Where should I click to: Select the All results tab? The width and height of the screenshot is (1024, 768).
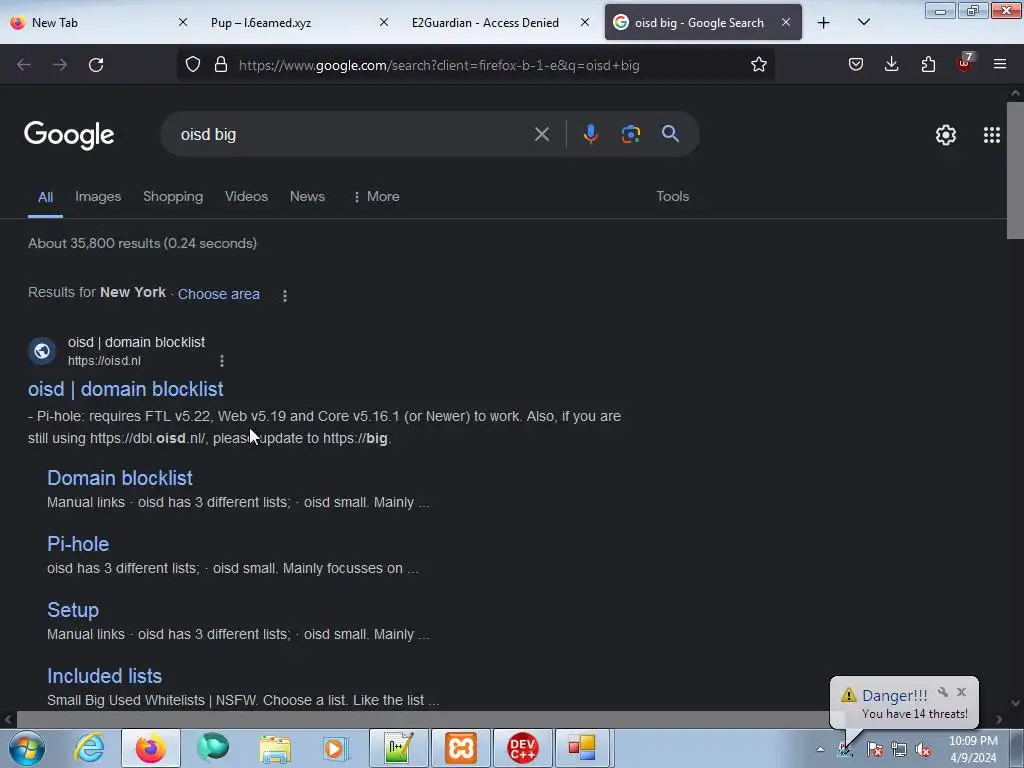click(45, 197)
